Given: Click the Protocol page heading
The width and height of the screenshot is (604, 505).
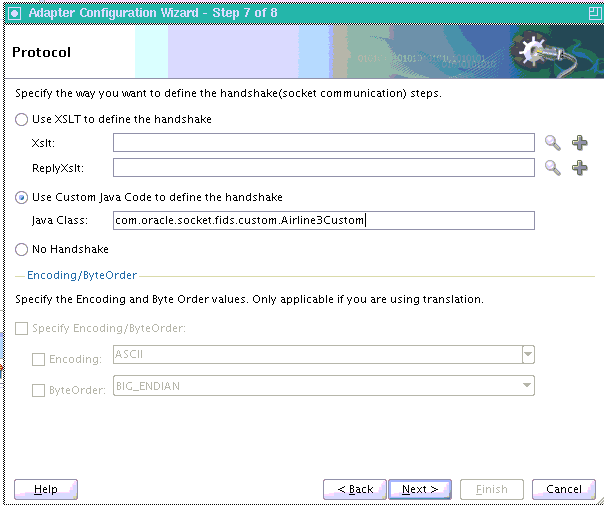Looking at the screenshot, I should click(42, 52).
